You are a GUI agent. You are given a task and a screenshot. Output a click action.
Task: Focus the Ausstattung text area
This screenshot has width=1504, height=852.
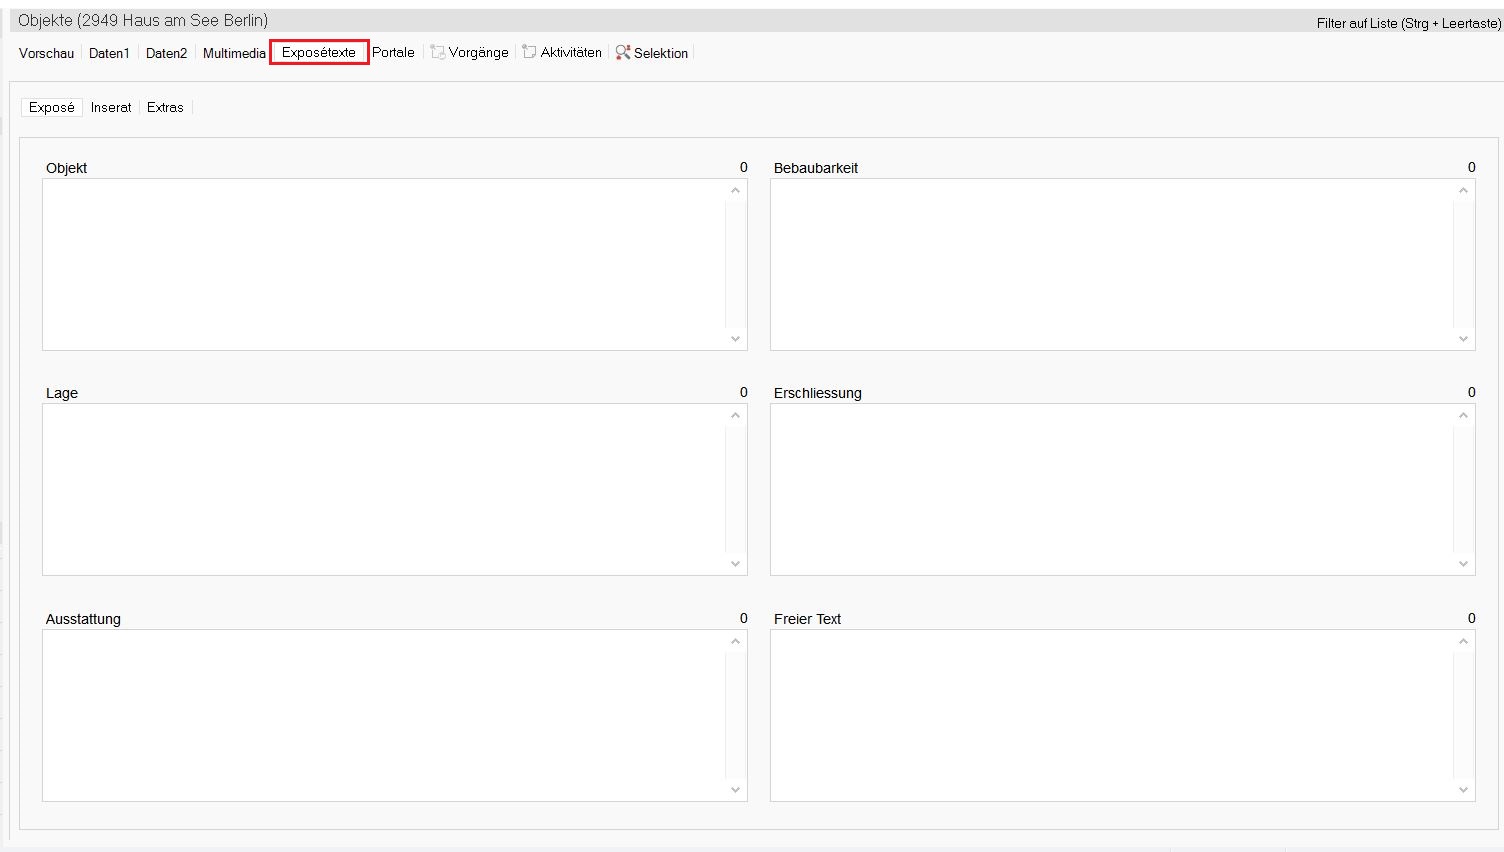[x=384, y=715]
